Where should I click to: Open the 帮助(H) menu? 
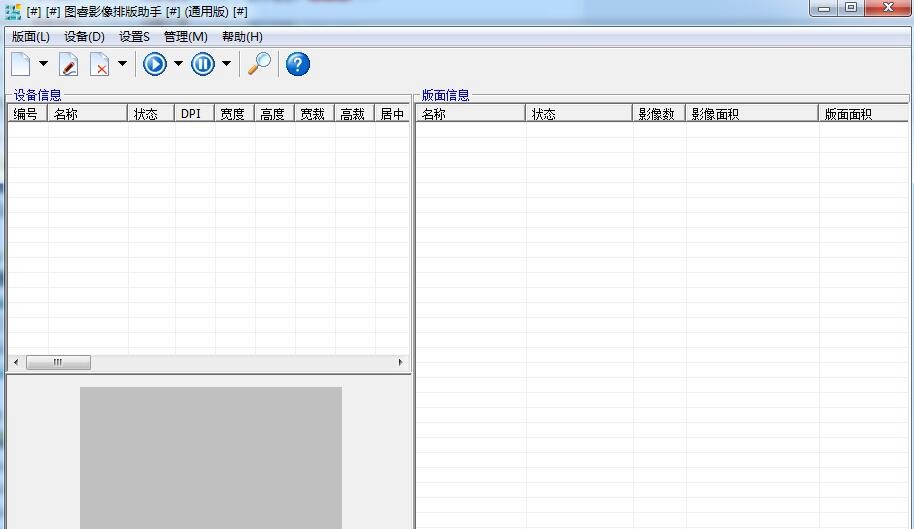(x=242, y=37)
